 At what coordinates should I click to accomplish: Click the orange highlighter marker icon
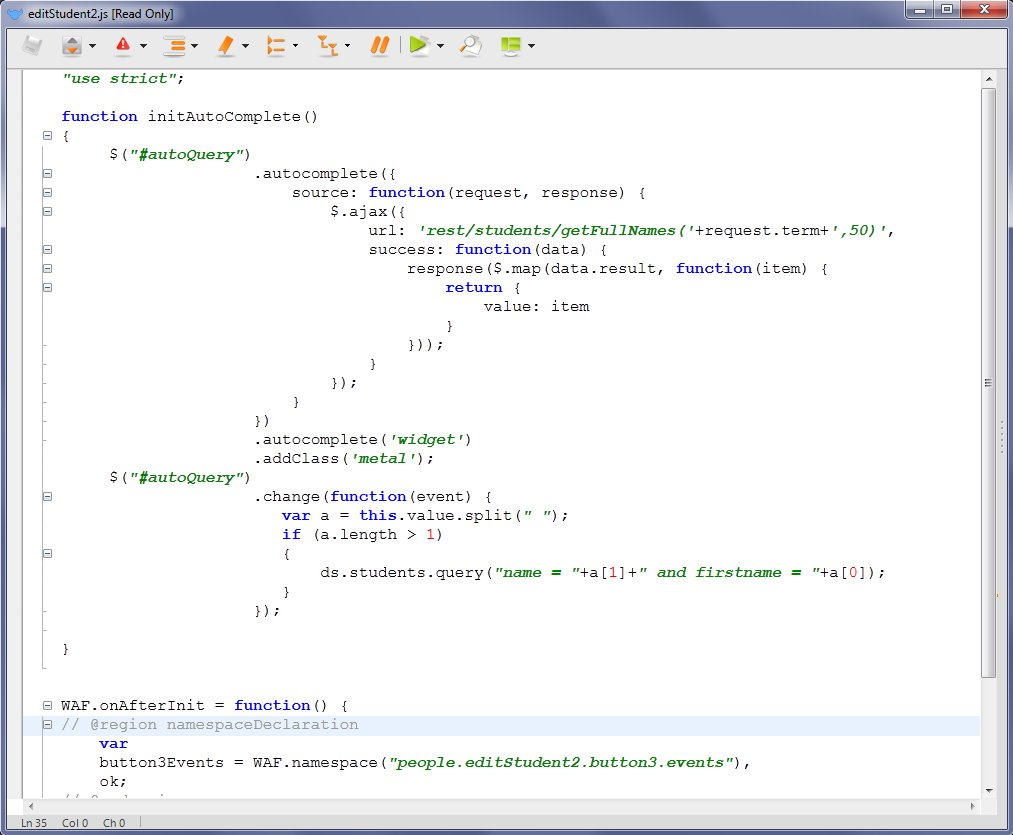tap(225, 45)
